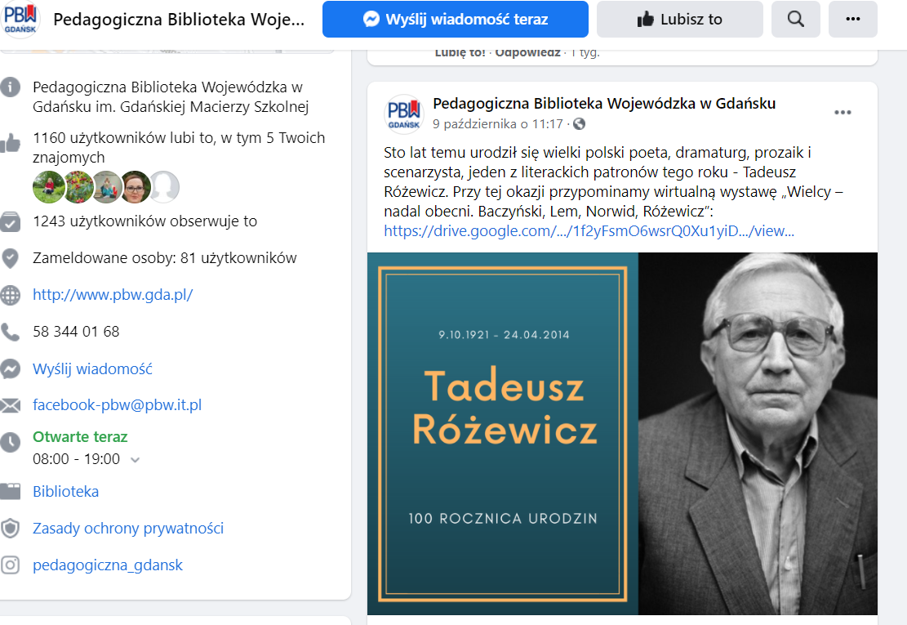Screen dimensions: 907x625
Task: Open the Biblioteka category link
Action: click(x=66, y=491)
